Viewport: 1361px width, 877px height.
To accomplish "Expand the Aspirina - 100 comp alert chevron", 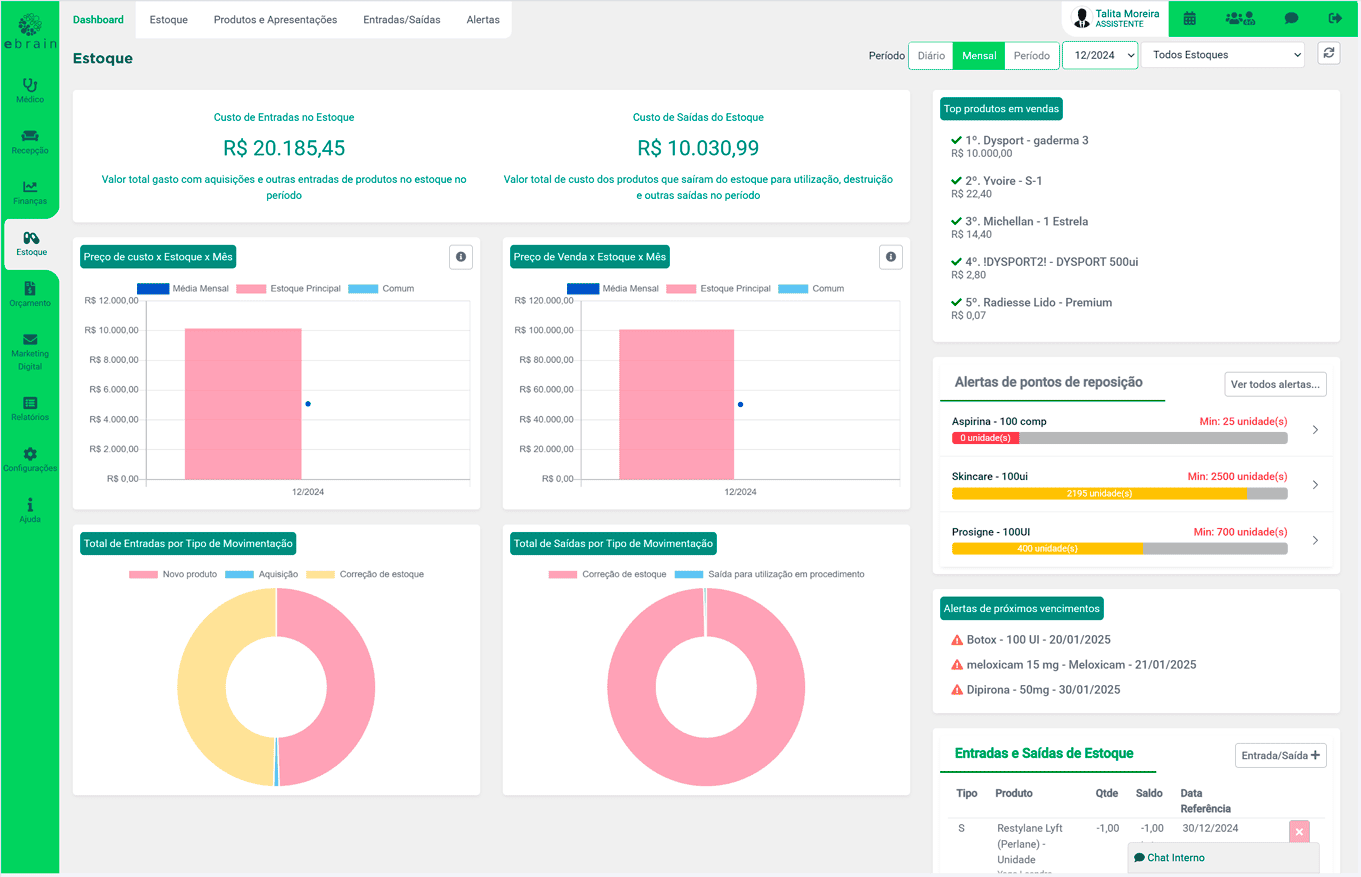I will click(x=1315, y=430).
